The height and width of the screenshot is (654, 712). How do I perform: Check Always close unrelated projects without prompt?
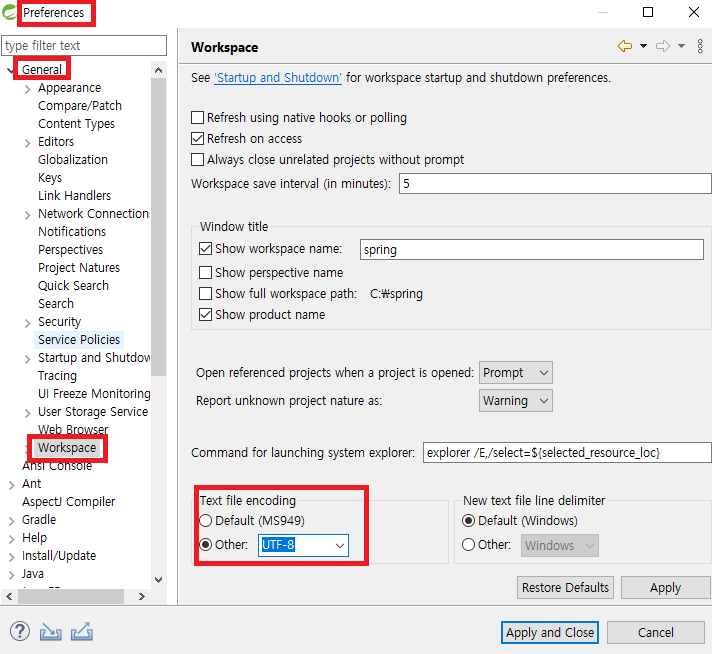198,159
